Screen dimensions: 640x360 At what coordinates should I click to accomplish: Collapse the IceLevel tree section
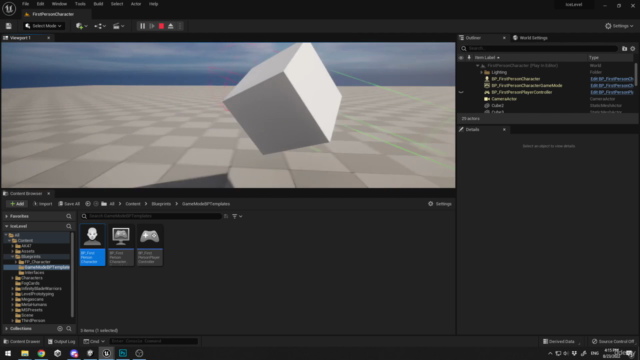7,226
